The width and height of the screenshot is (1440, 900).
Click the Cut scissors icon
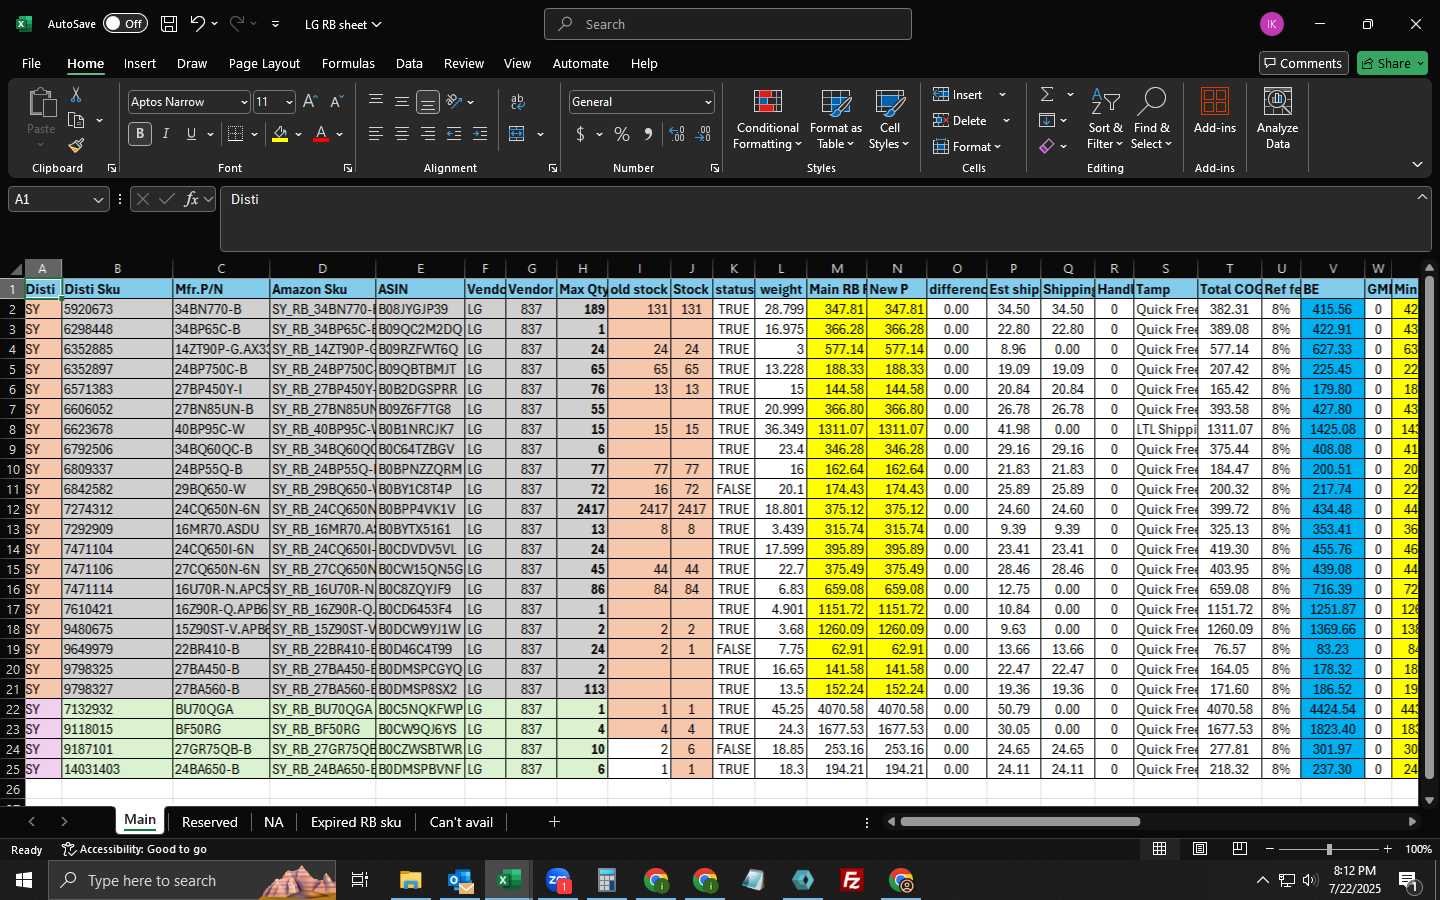(x=75, y=94)
